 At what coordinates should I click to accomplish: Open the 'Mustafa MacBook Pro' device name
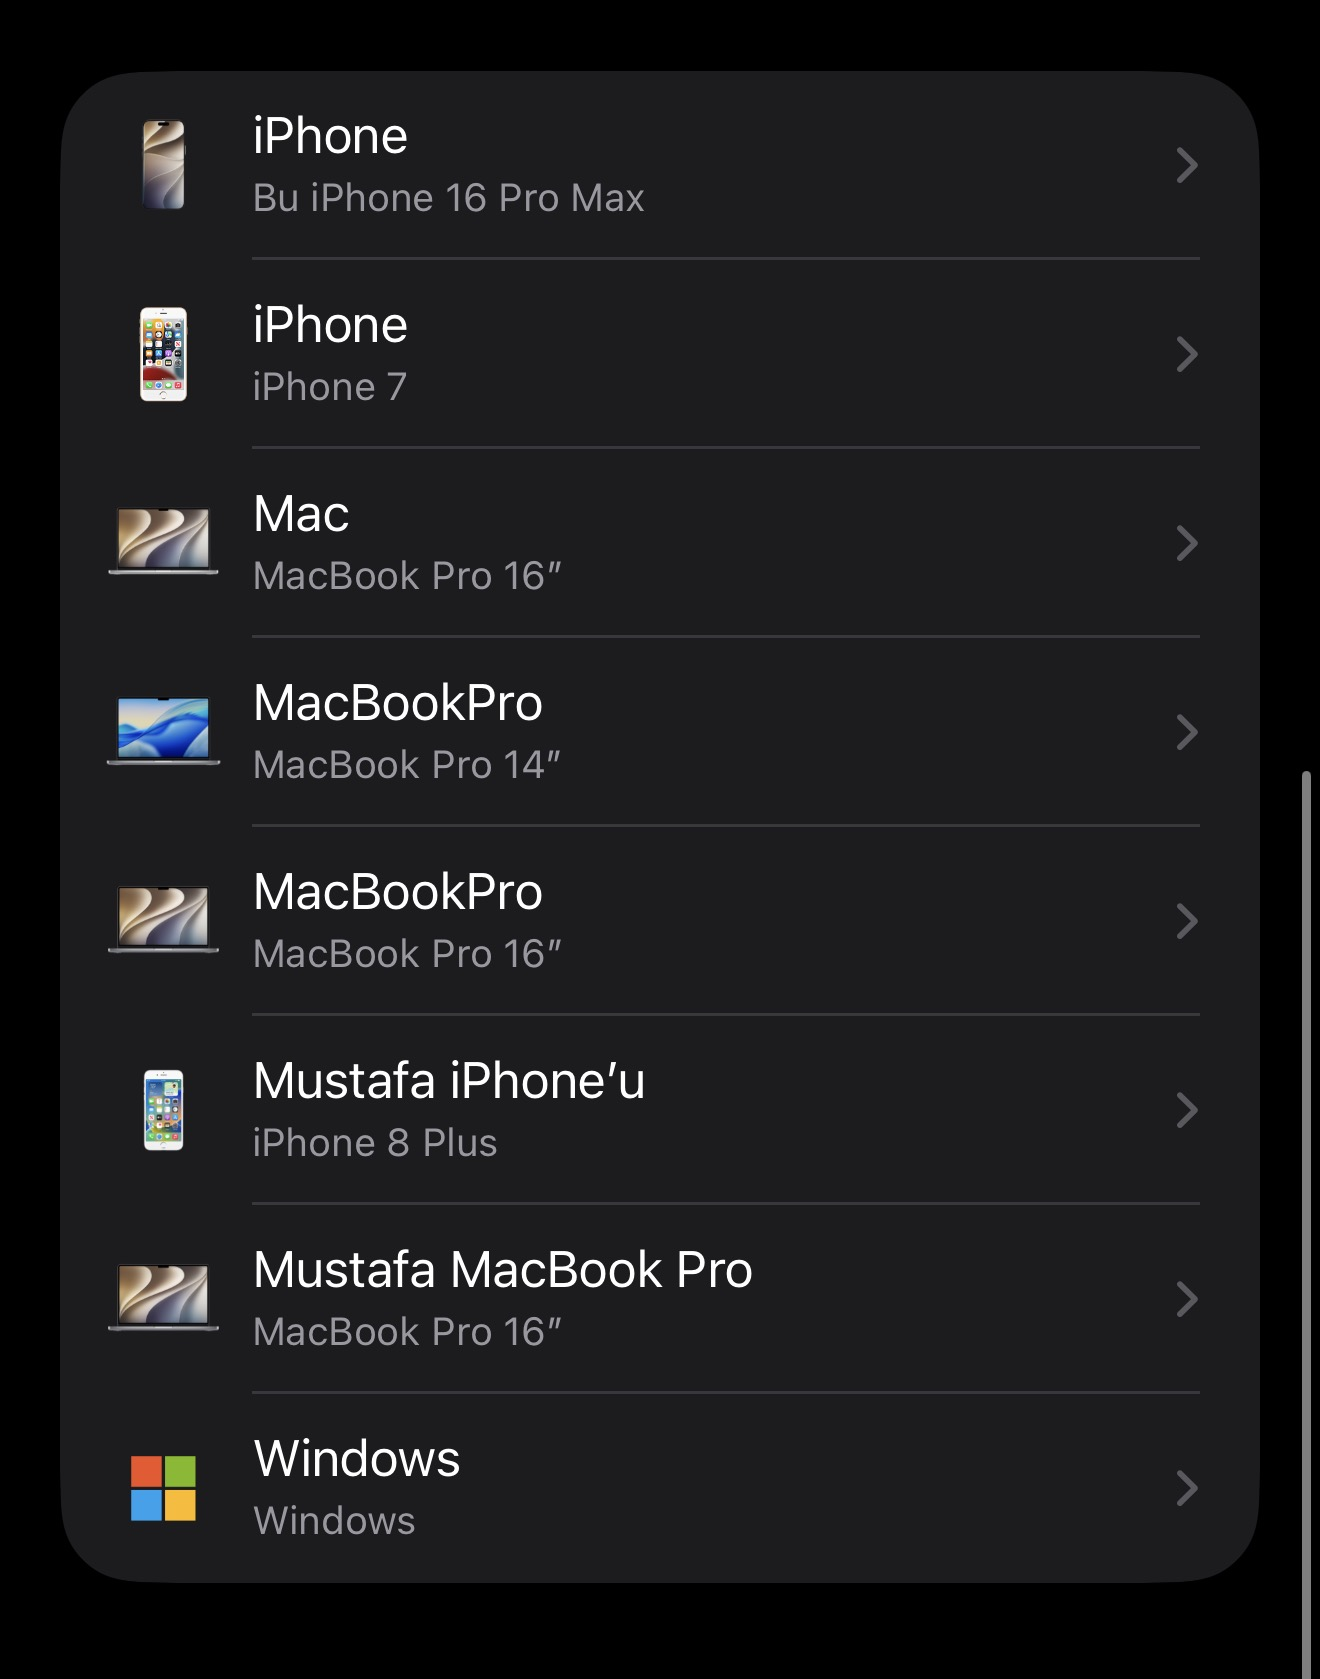(x=503, y=1270)
